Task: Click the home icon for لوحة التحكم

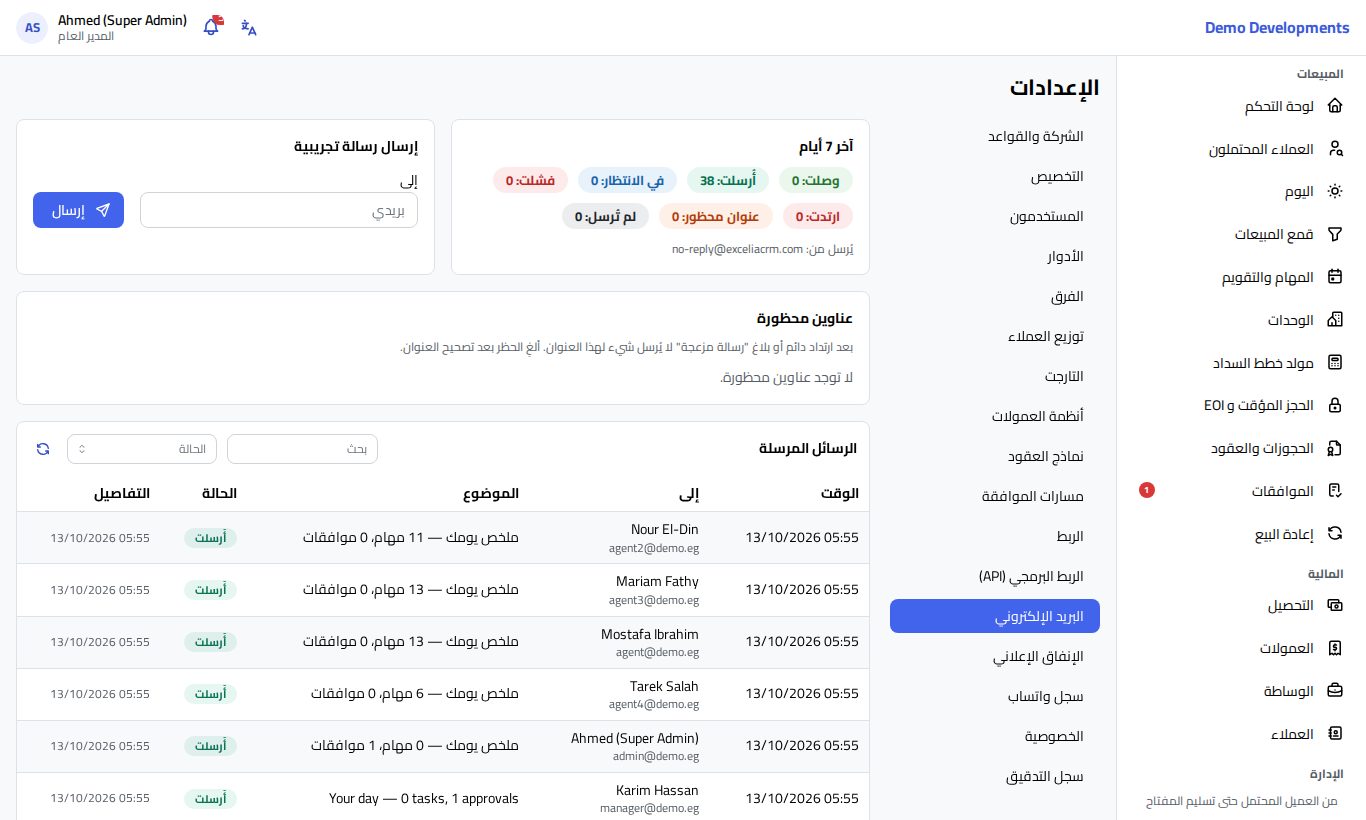Action: [x=1334, y=106]
